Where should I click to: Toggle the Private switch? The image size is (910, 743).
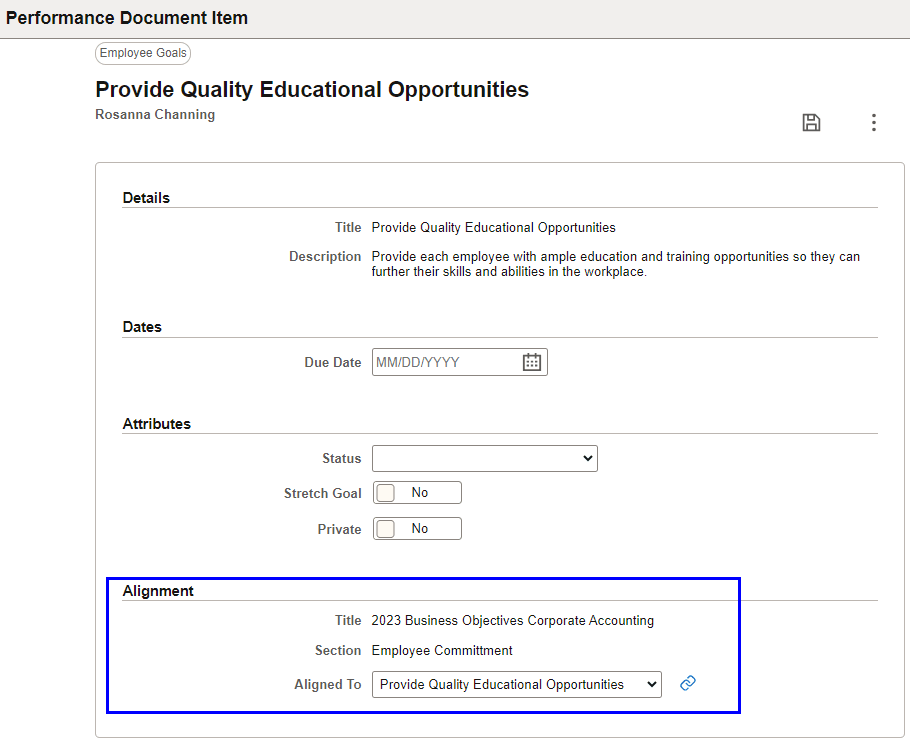417,529
